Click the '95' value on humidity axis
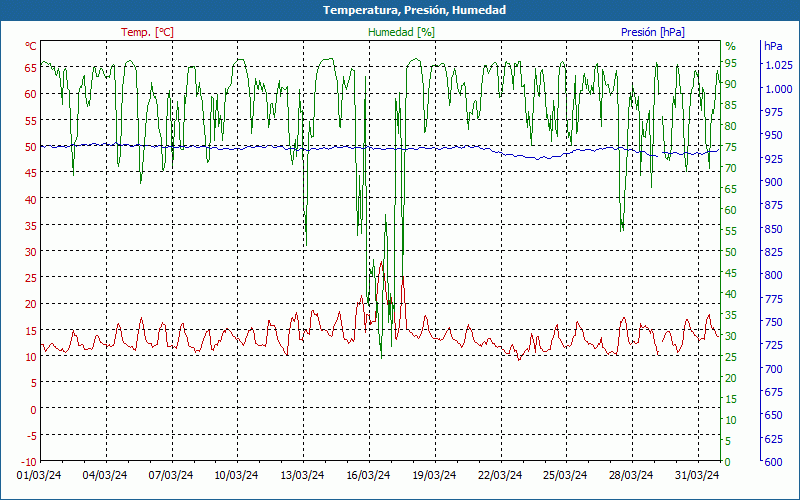 tap(731, 63)
